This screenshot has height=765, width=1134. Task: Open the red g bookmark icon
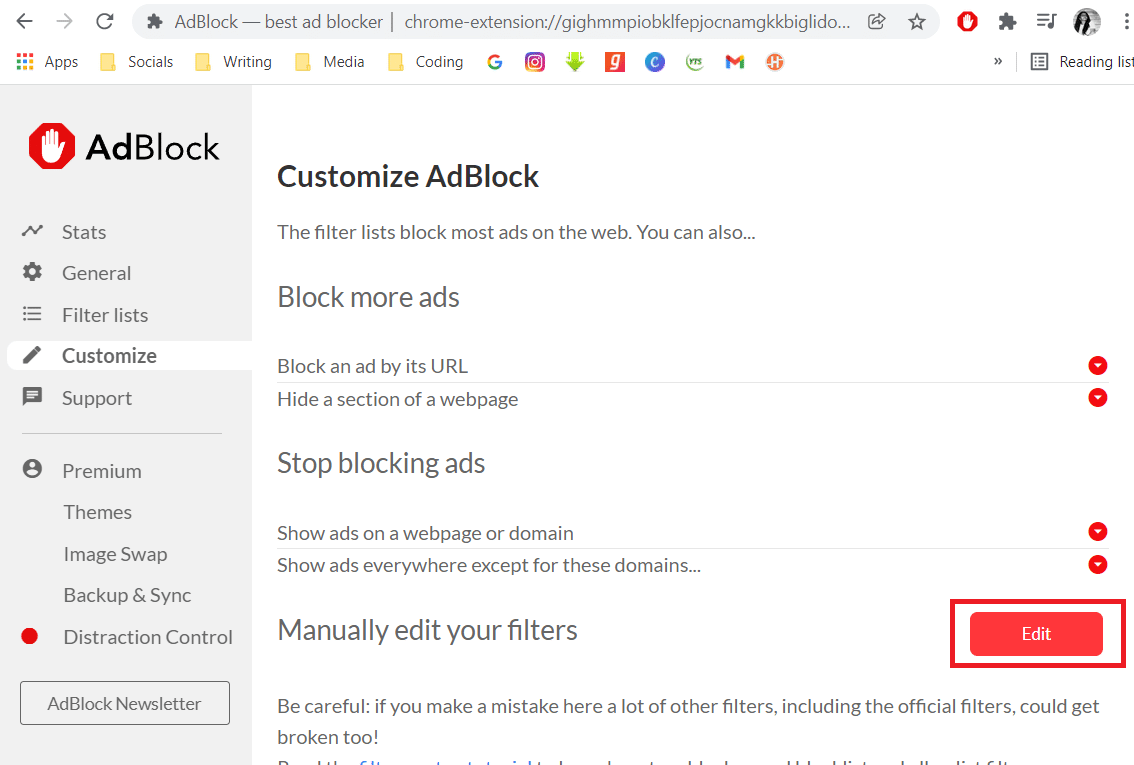click(x=615, y=62)
